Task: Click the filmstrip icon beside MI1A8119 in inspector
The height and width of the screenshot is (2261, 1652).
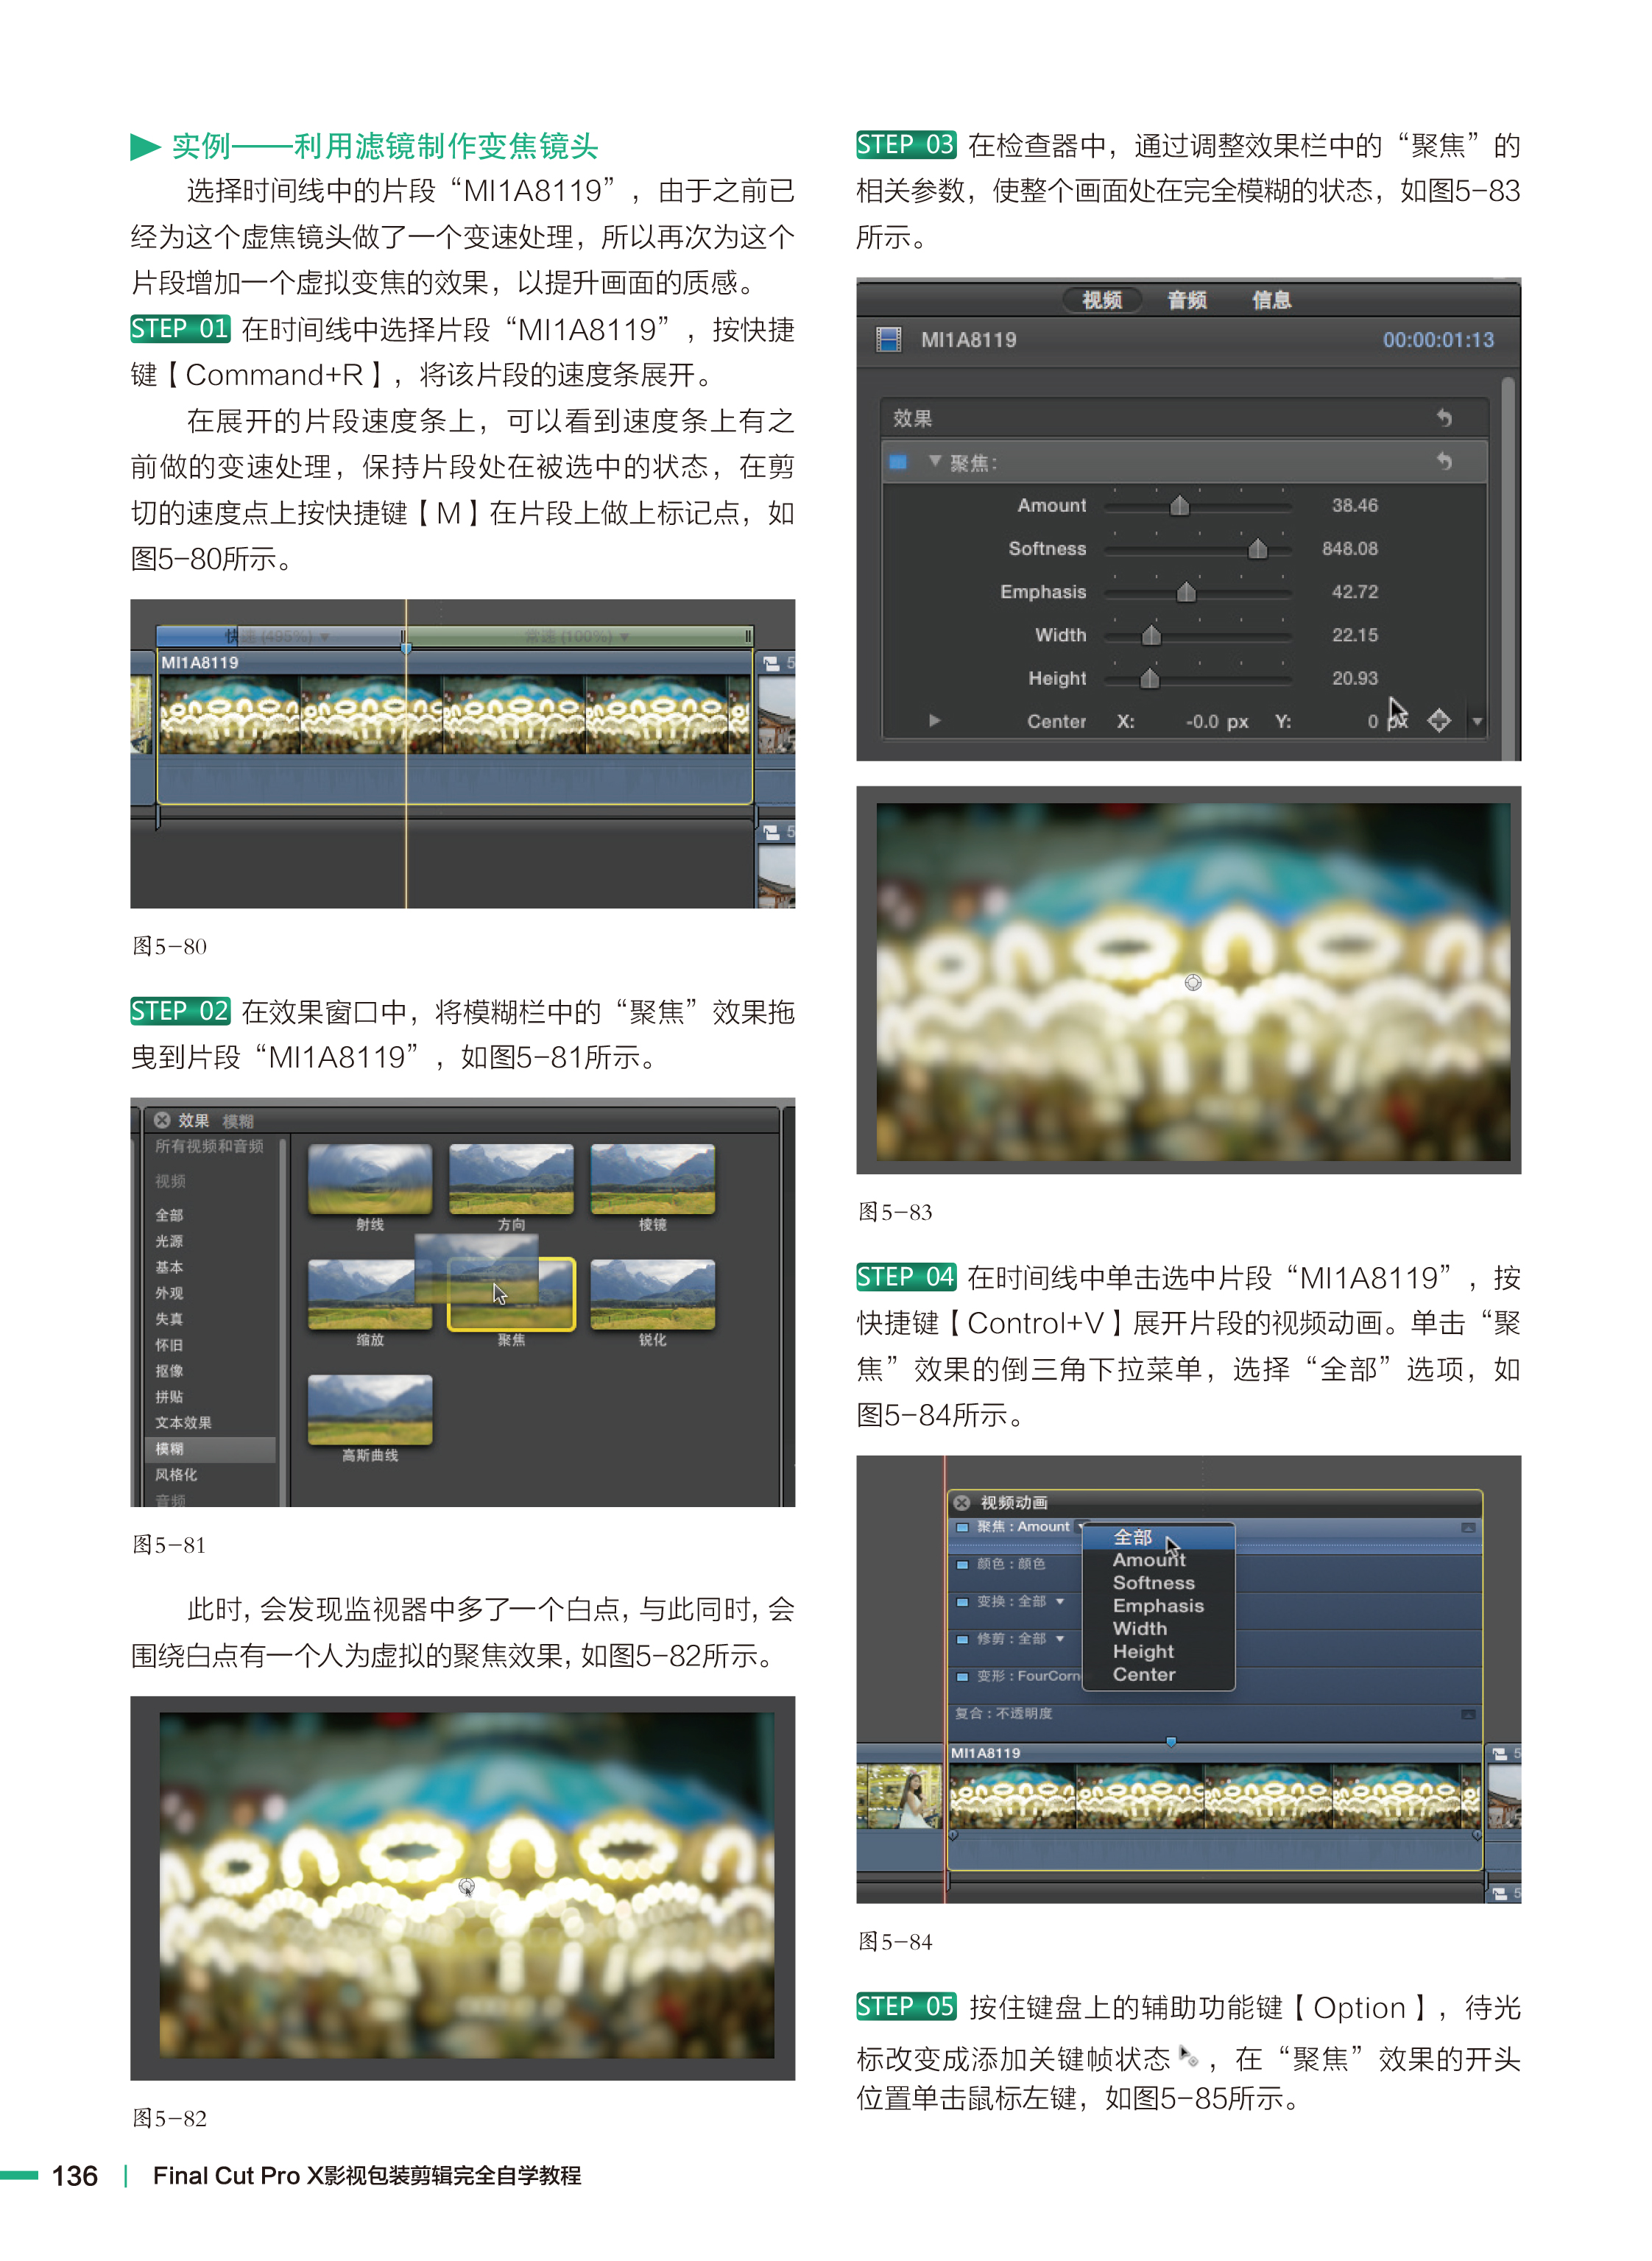Action: 888,339
